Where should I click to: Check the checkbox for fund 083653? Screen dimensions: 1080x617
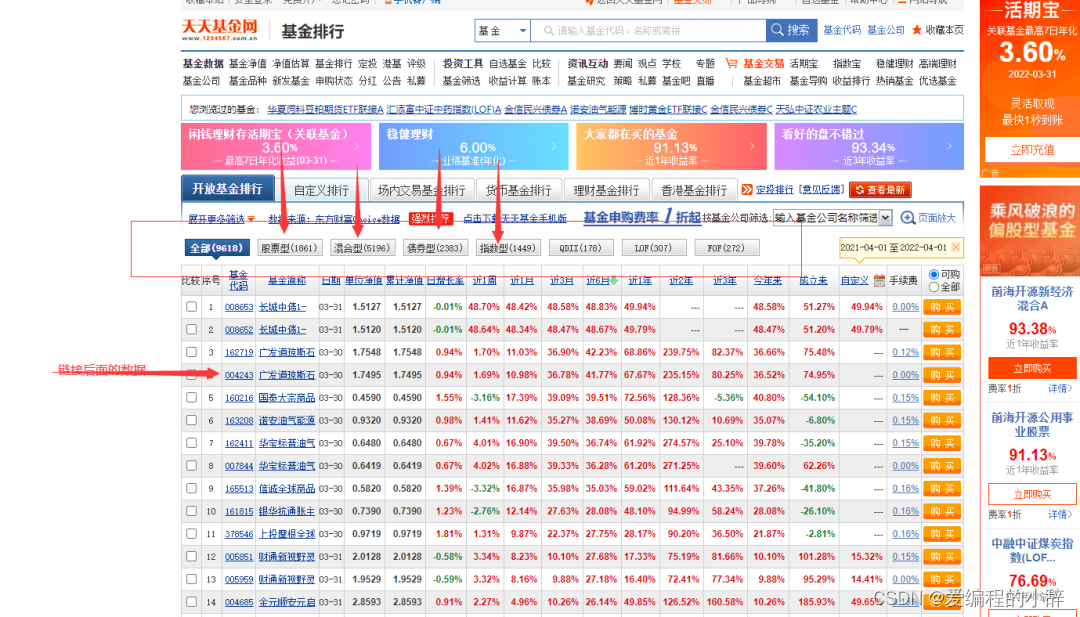[x=191, y=306]
